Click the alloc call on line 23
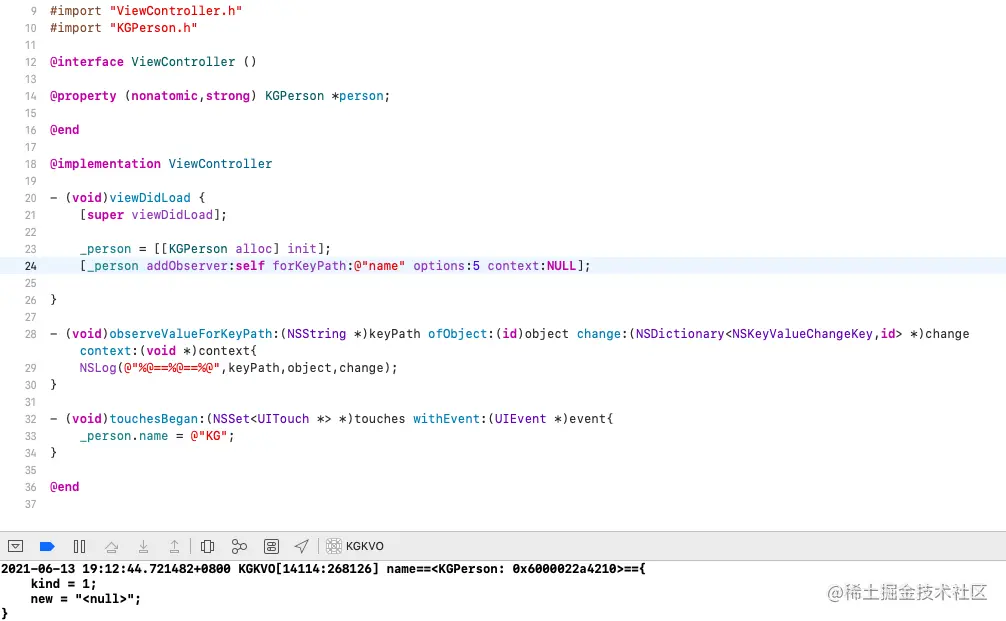Image resolution: width=1006 pixels, height=621 pixels. pos(253,249)
